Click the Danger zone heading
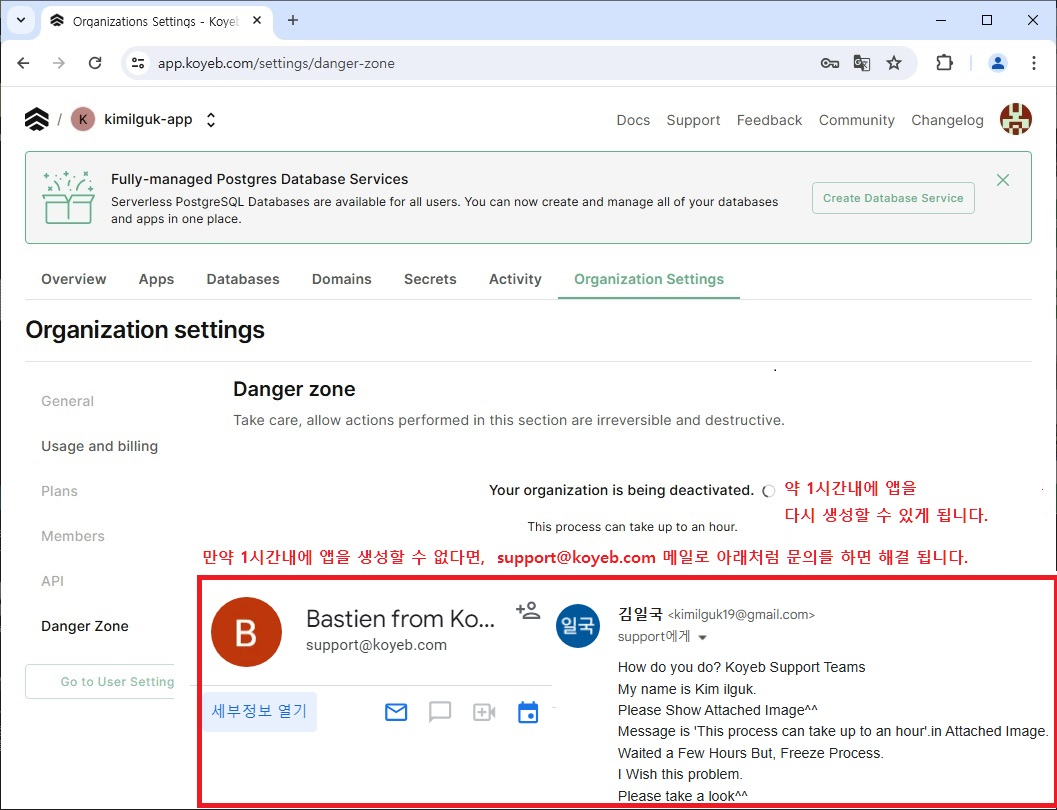Image resolution: width=1057 pixels, height=810 pixels. coord(294,389)
